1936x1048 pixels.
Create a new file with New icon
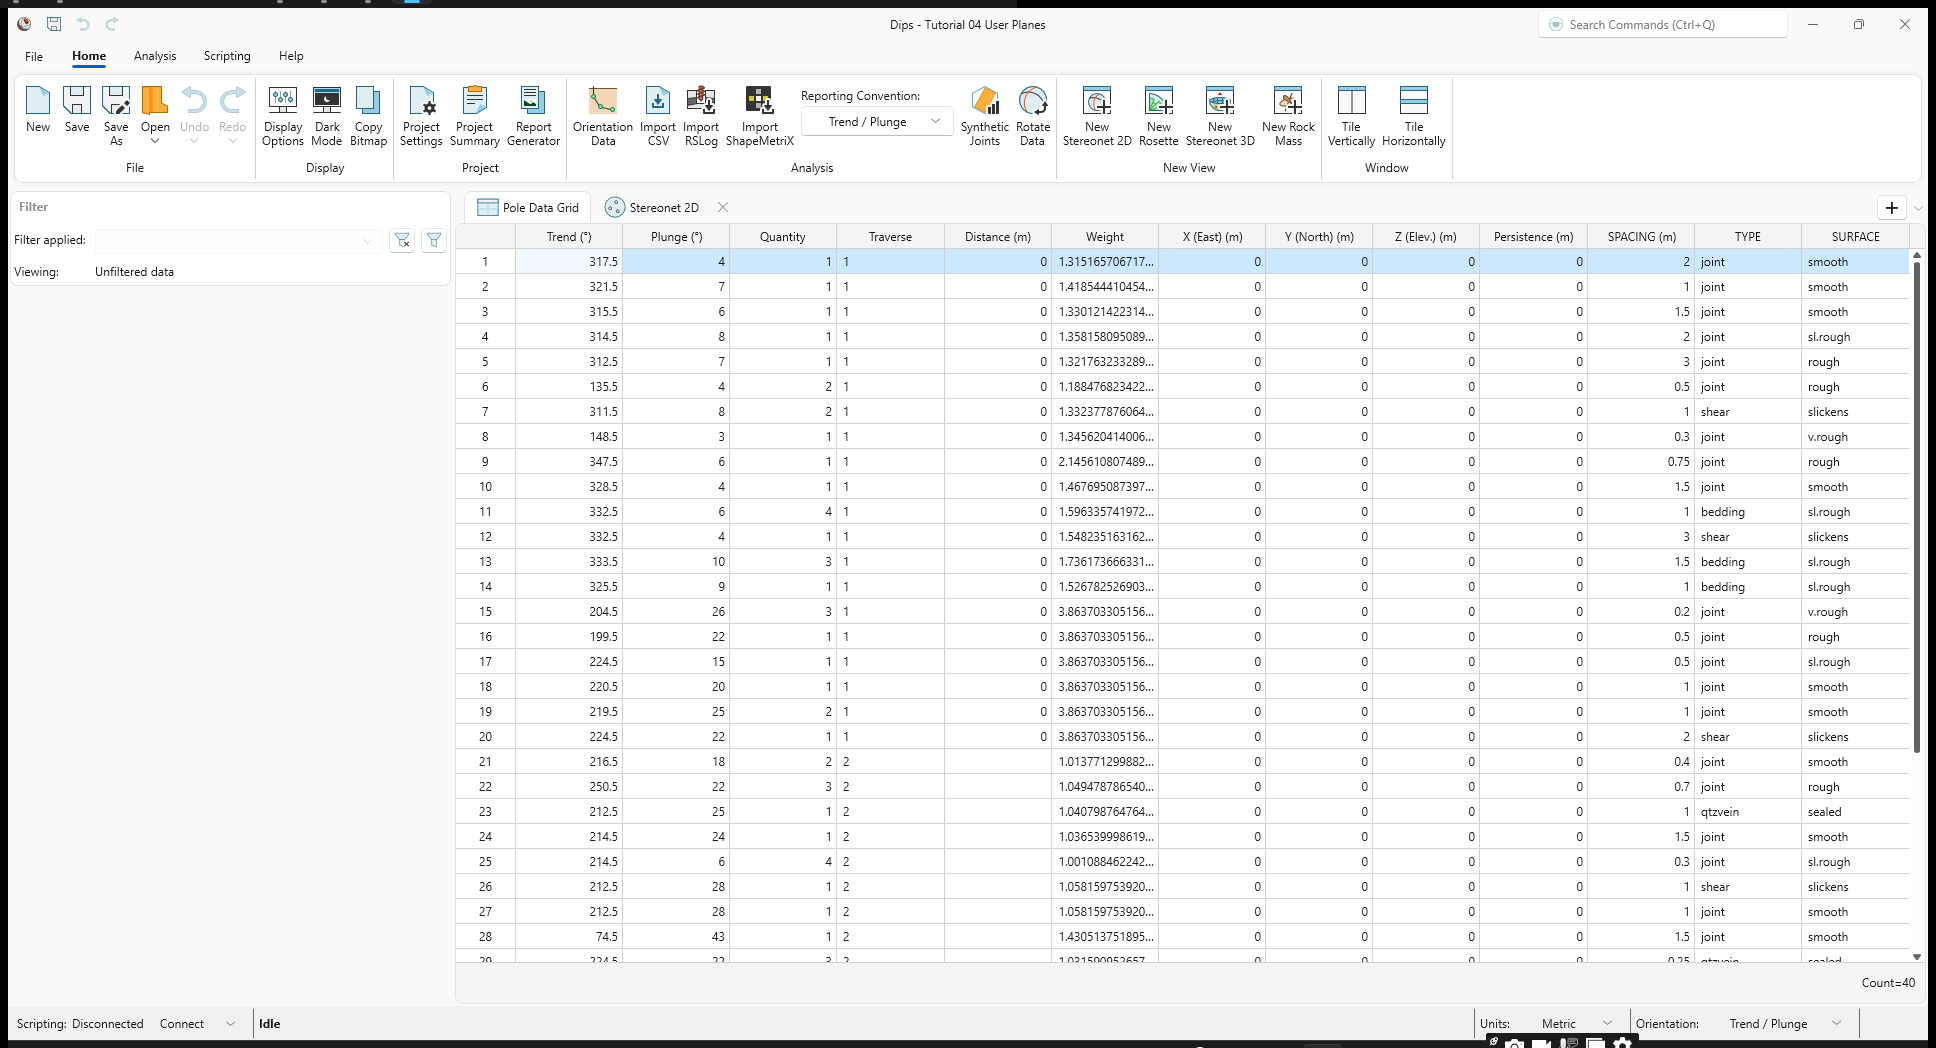pos(38,110)
